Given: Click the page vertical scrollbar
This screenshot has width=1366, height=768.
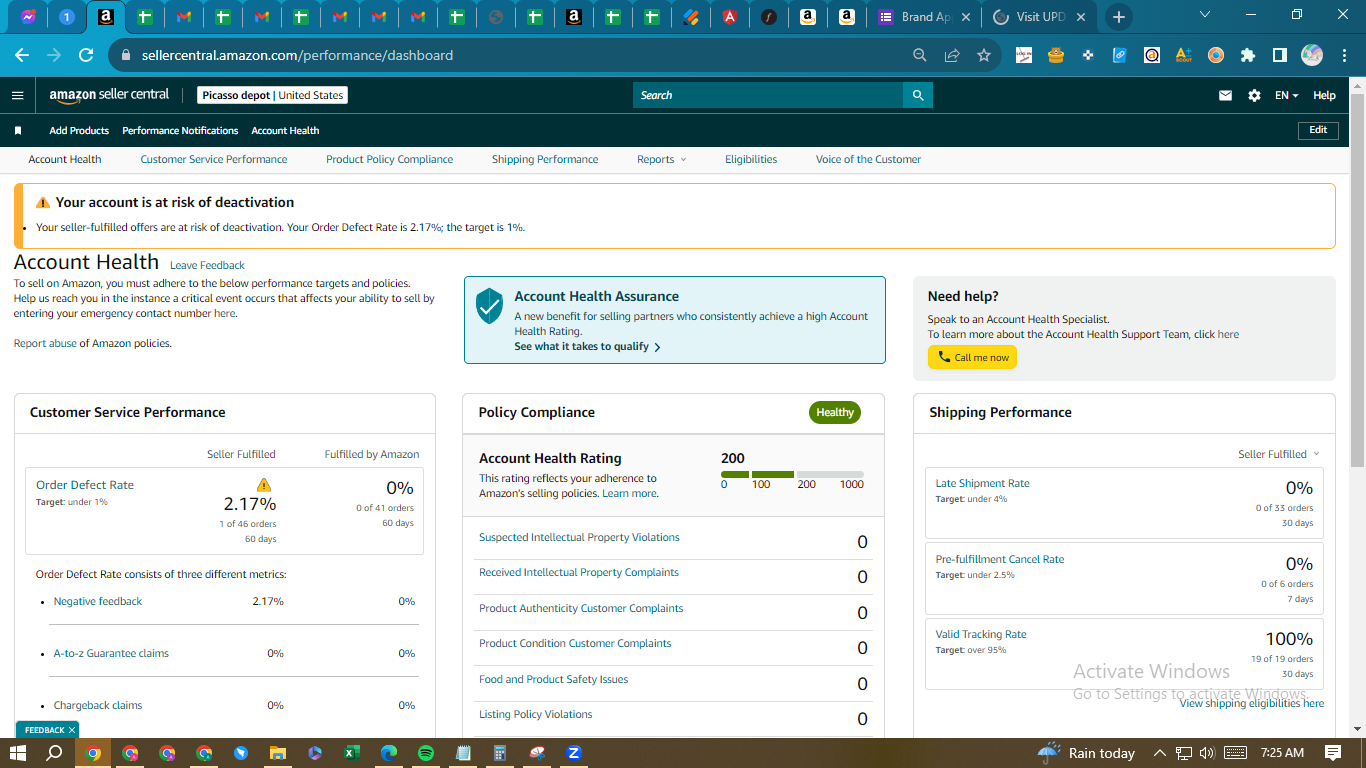Looking at the screenshot, I should (x=1357, y=280).
